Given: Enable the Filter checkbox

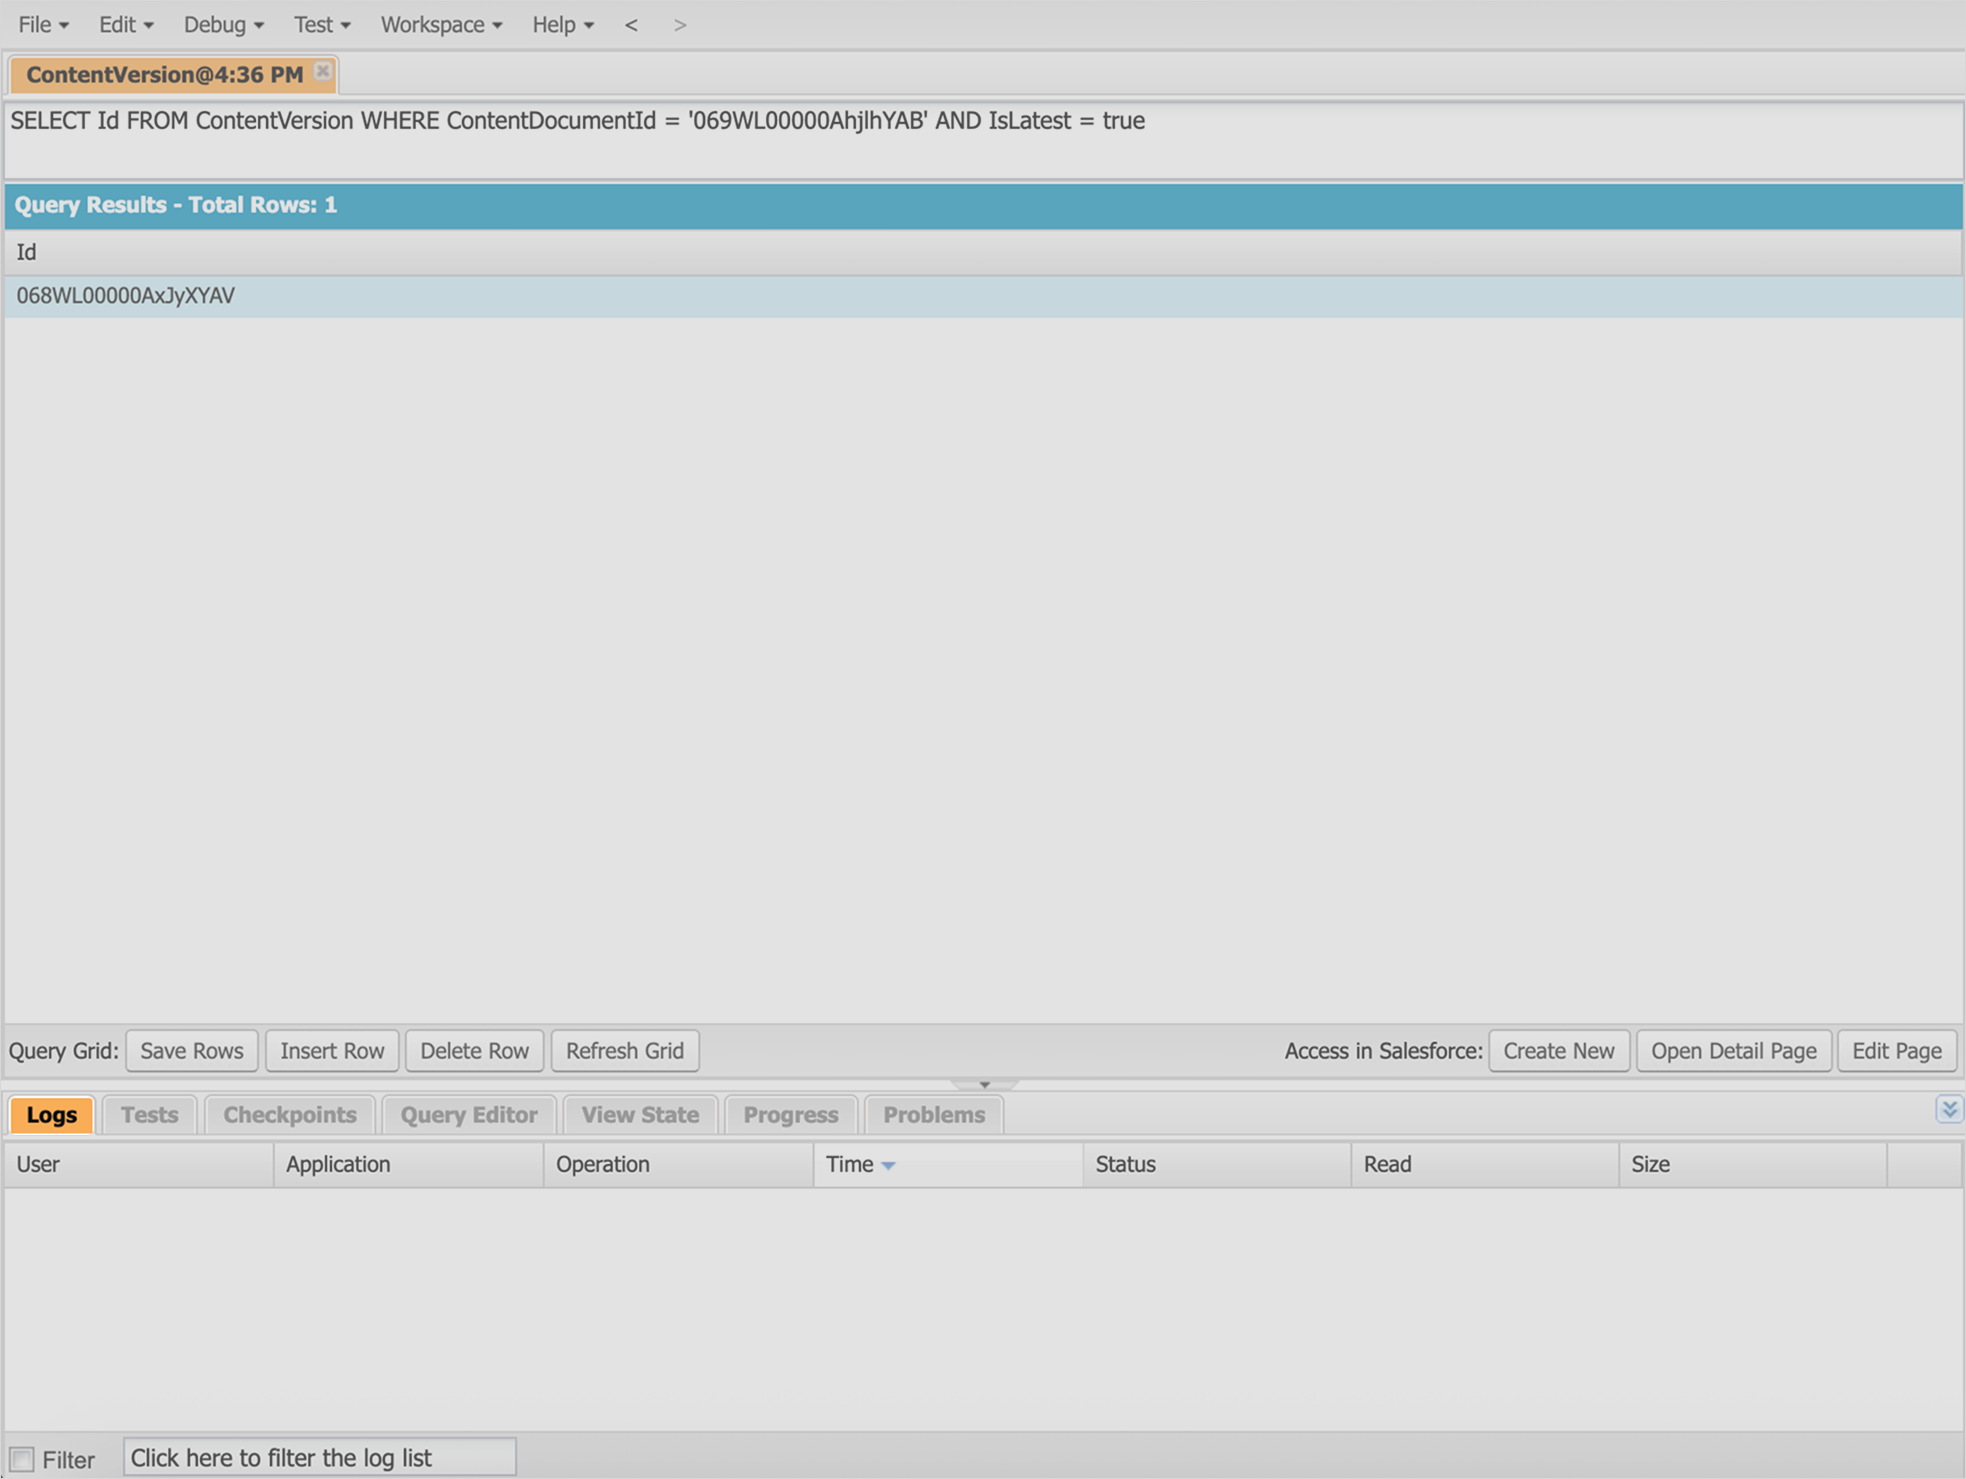Looking at the screenshot, I should [22, 1459].
